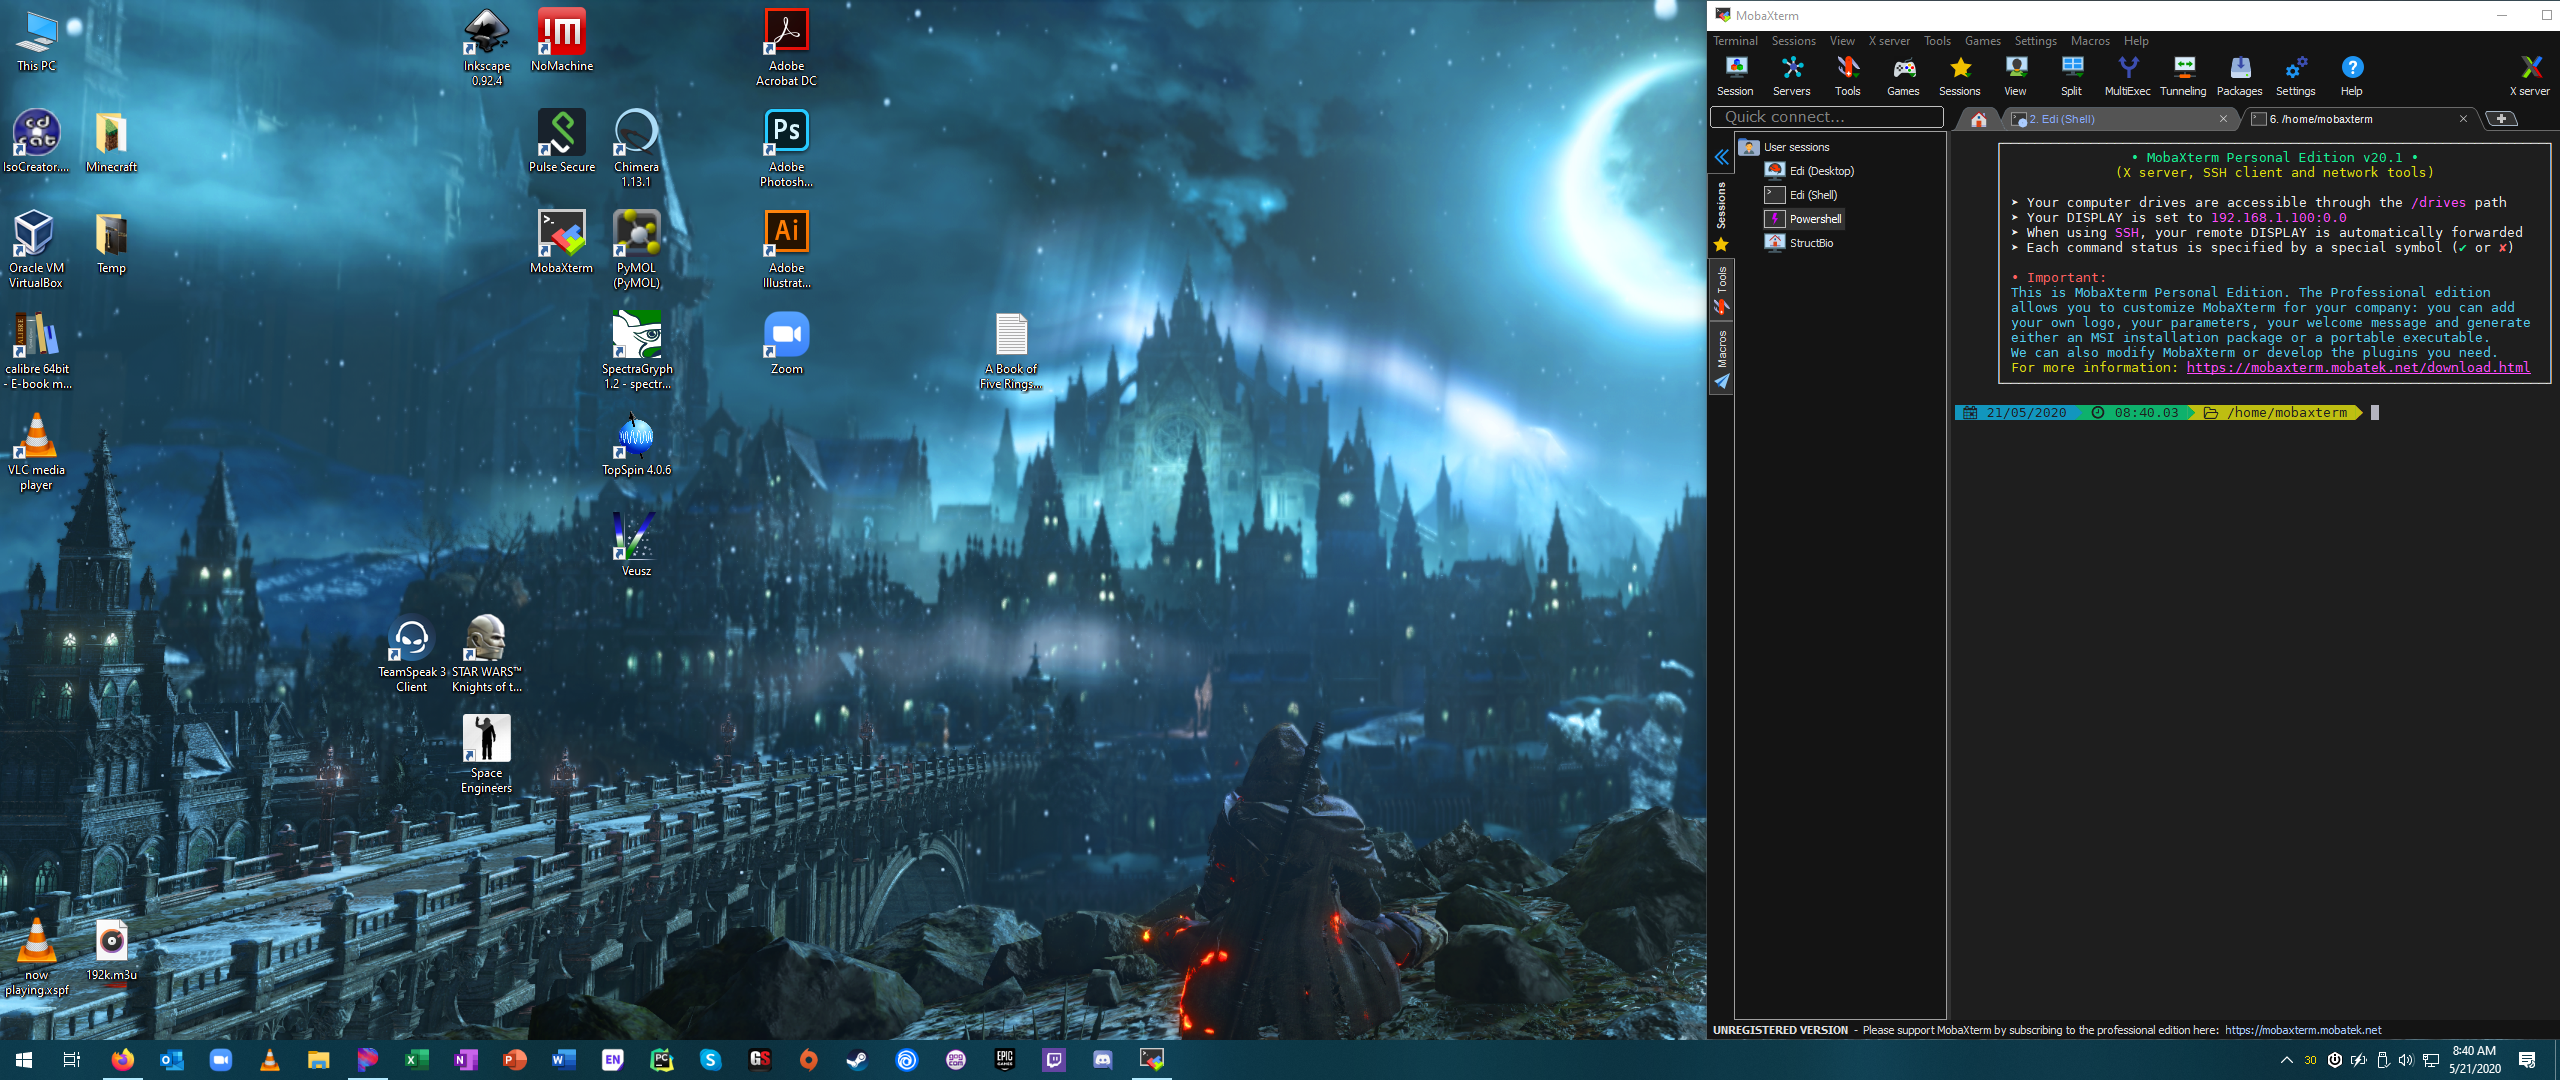The image size is (2560, 1080).
Task: Open the Help question mark toolbar icon
Action: tap(2351, 76)
